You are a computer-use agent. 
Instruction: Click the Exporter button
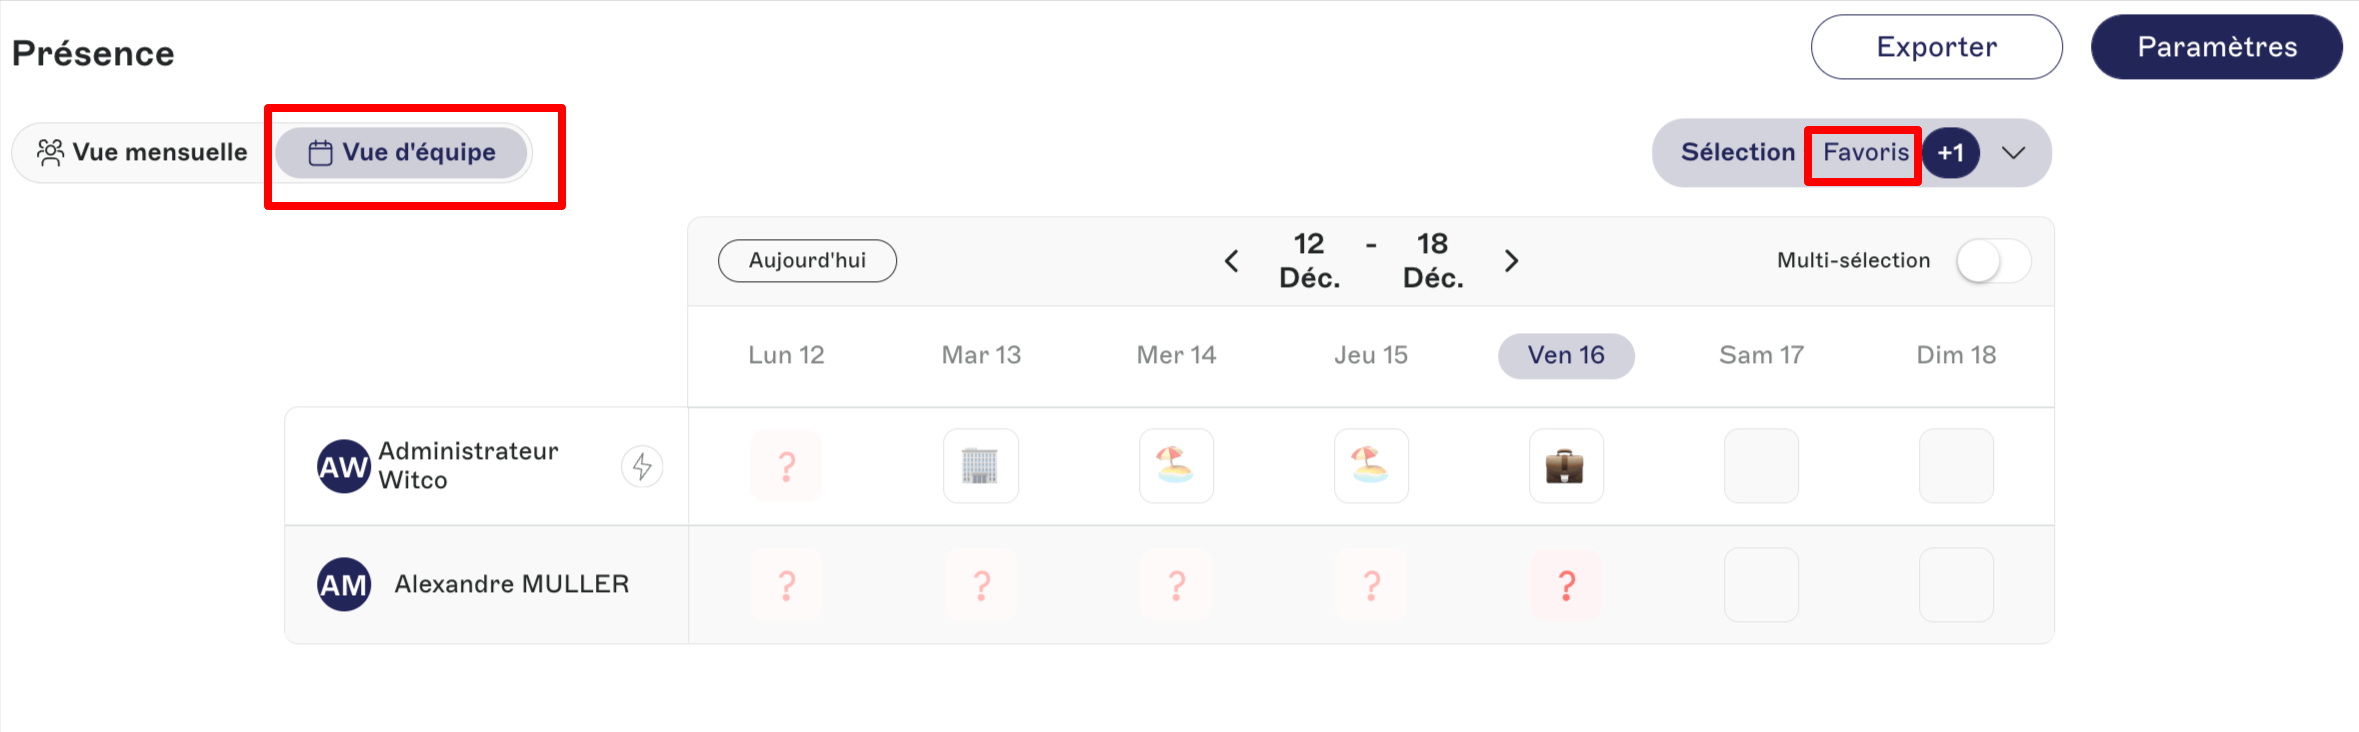click(x=1936, y=47)
